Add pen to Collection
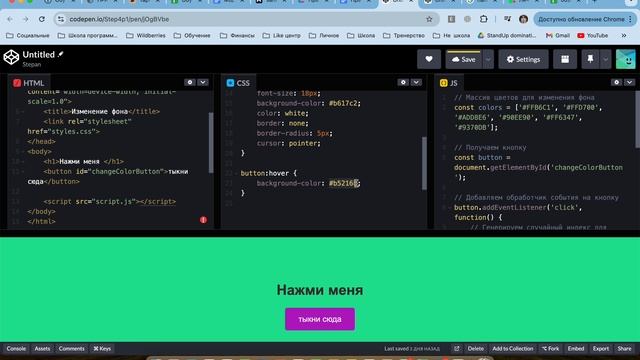 point(513,349)
